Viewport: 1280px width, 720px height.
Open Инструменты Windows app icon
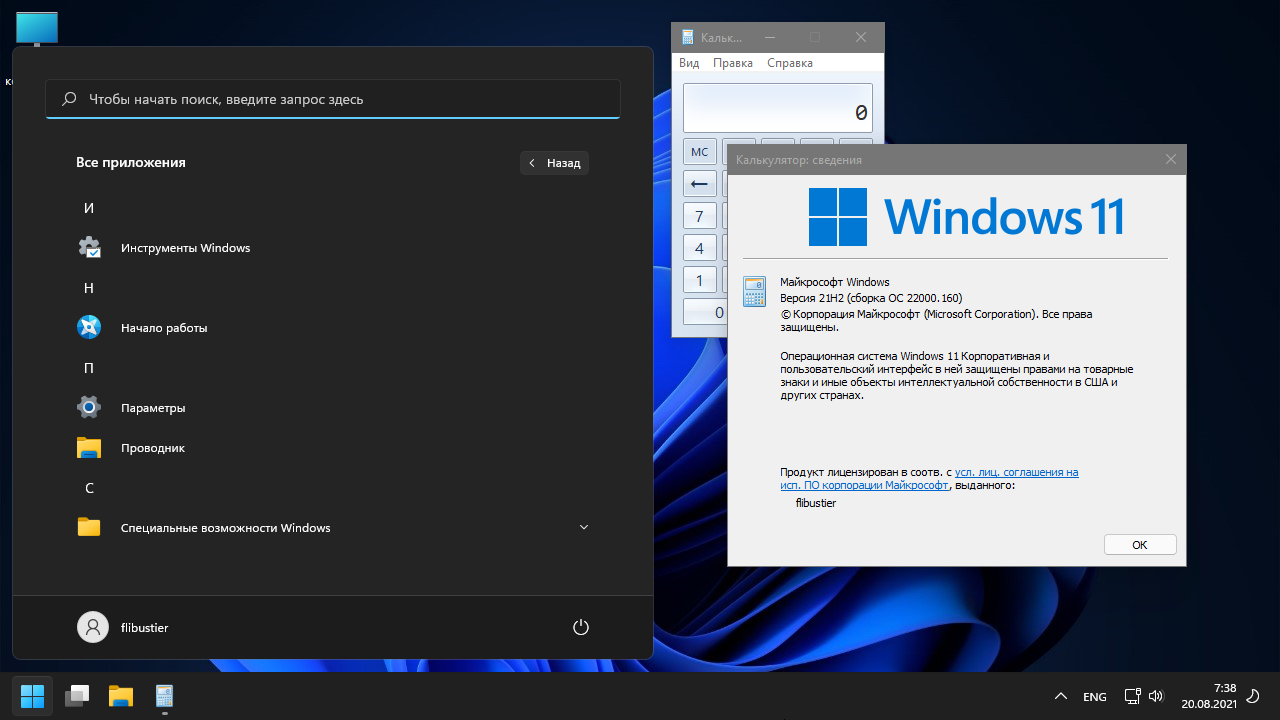pyautogui.click(x=90, y=248)
